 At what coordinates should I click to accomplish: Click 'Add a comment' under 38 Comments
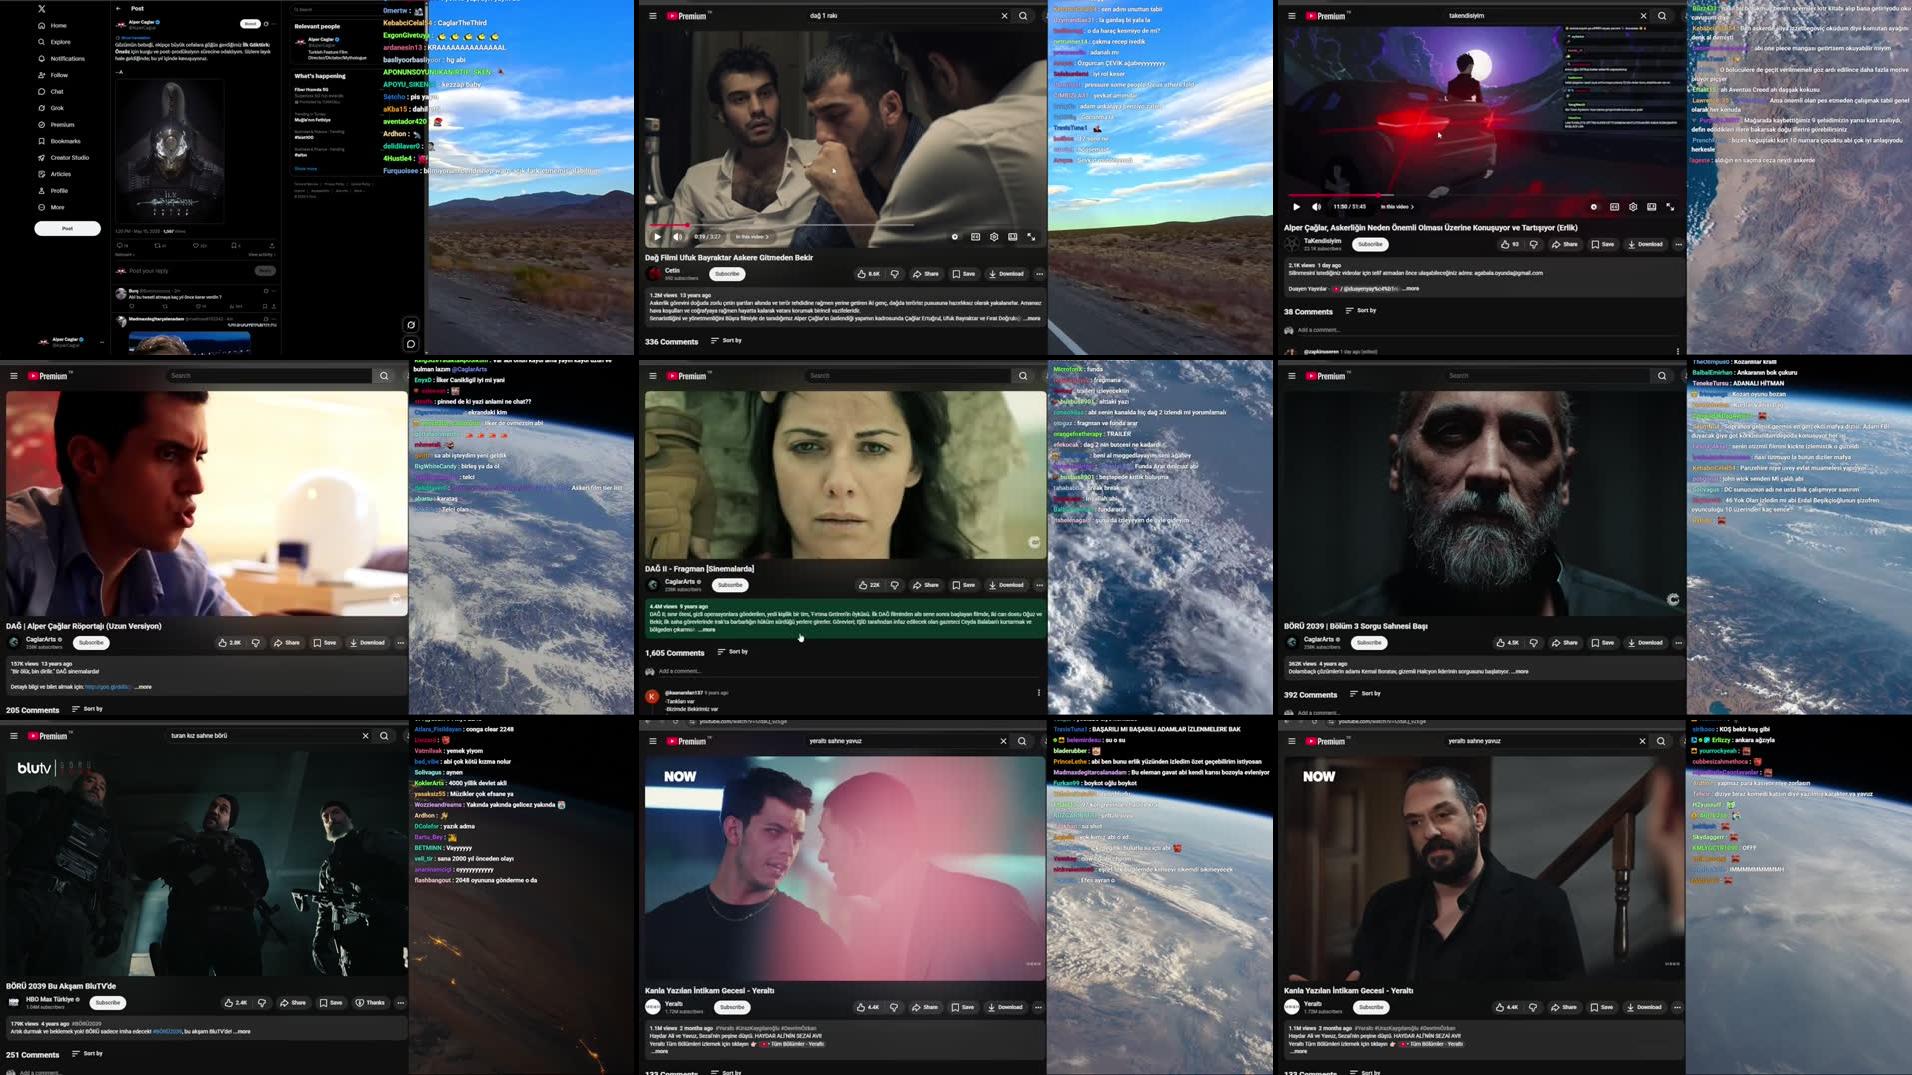pyautogui.click(x=1319, y=330)
